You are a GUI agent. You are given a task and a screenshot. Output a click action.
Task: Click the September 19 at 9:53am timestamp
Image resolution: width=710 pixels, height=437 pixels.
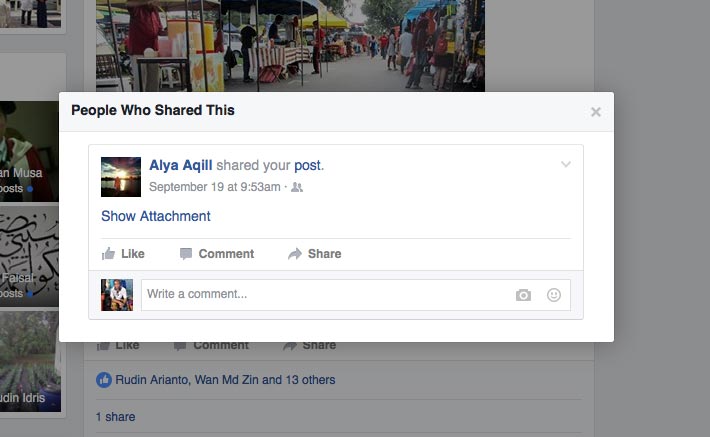click(x=214, y=187)
